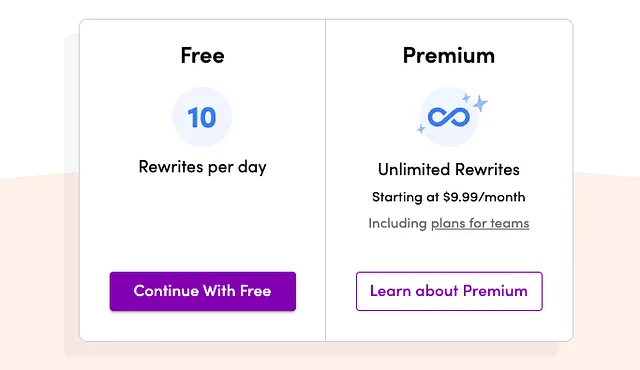Screen dimensions: 640x370
Task: Click the word day under the 10 icon
Action: point(252,167)
